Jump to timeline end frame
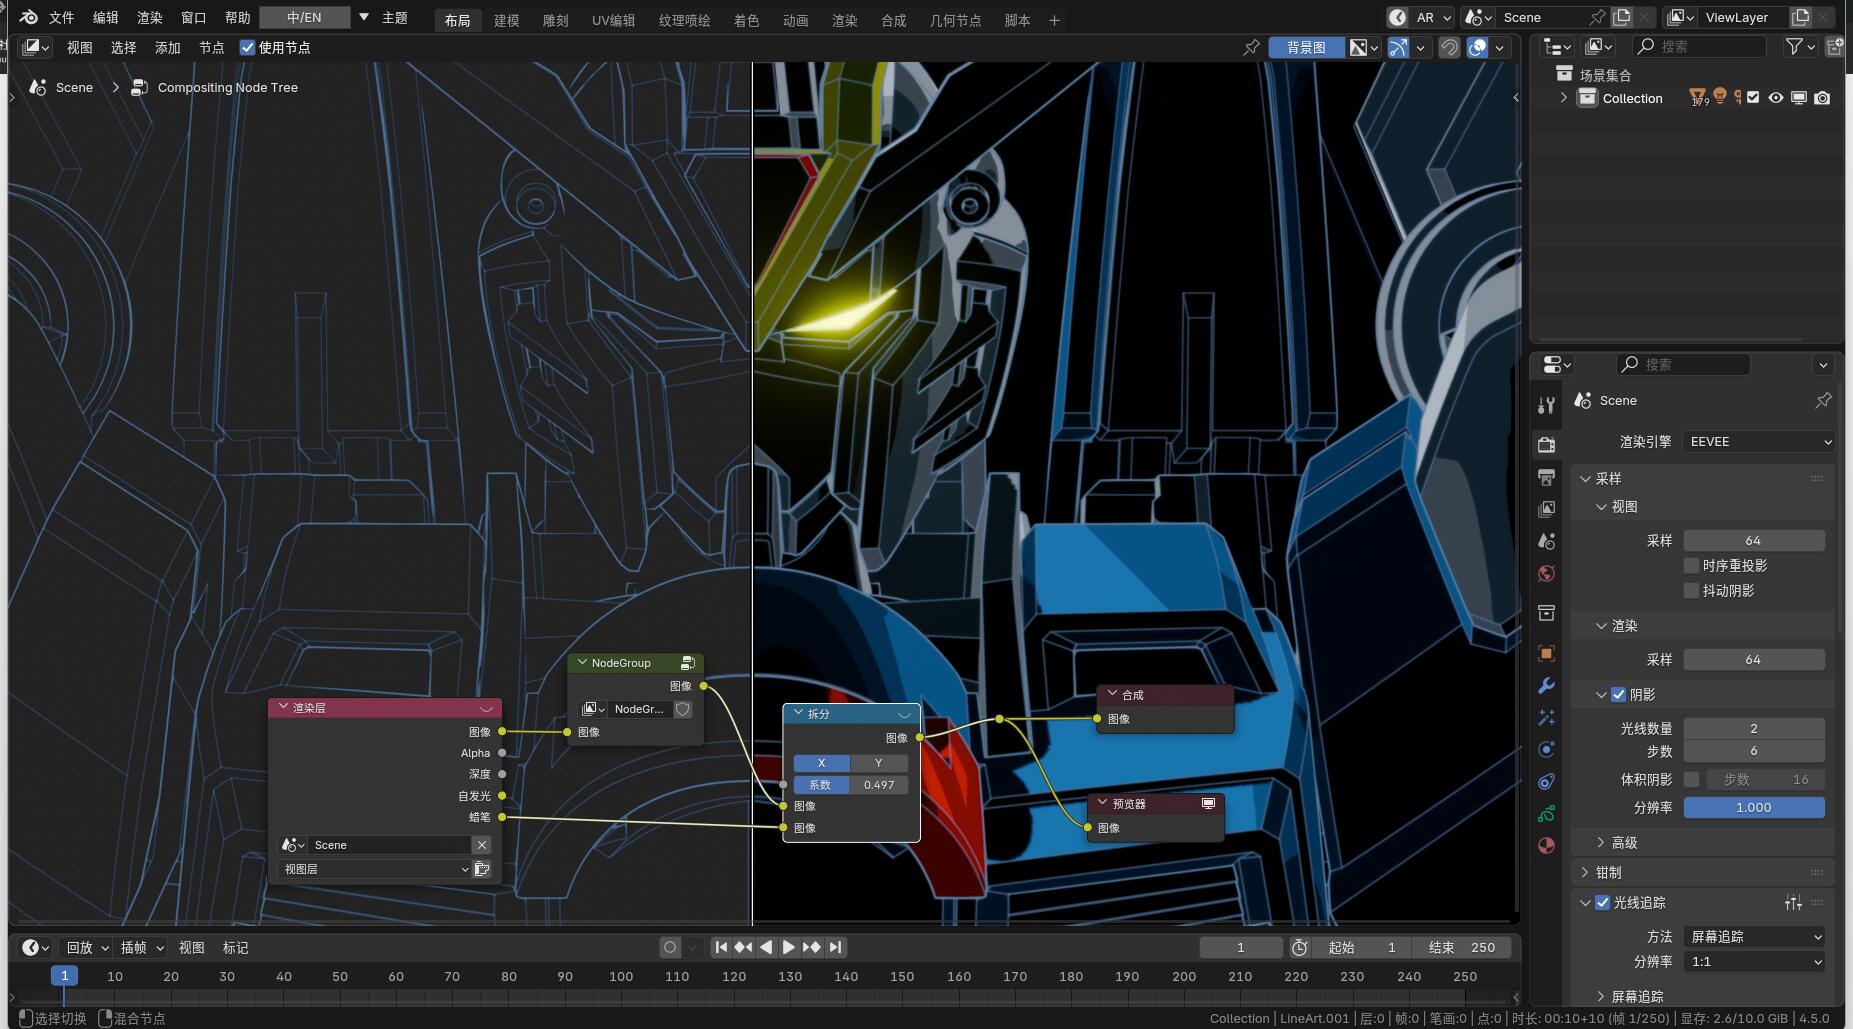Image resolution: width=1853 pixels, height=1029 pixels. coord(836,947)
